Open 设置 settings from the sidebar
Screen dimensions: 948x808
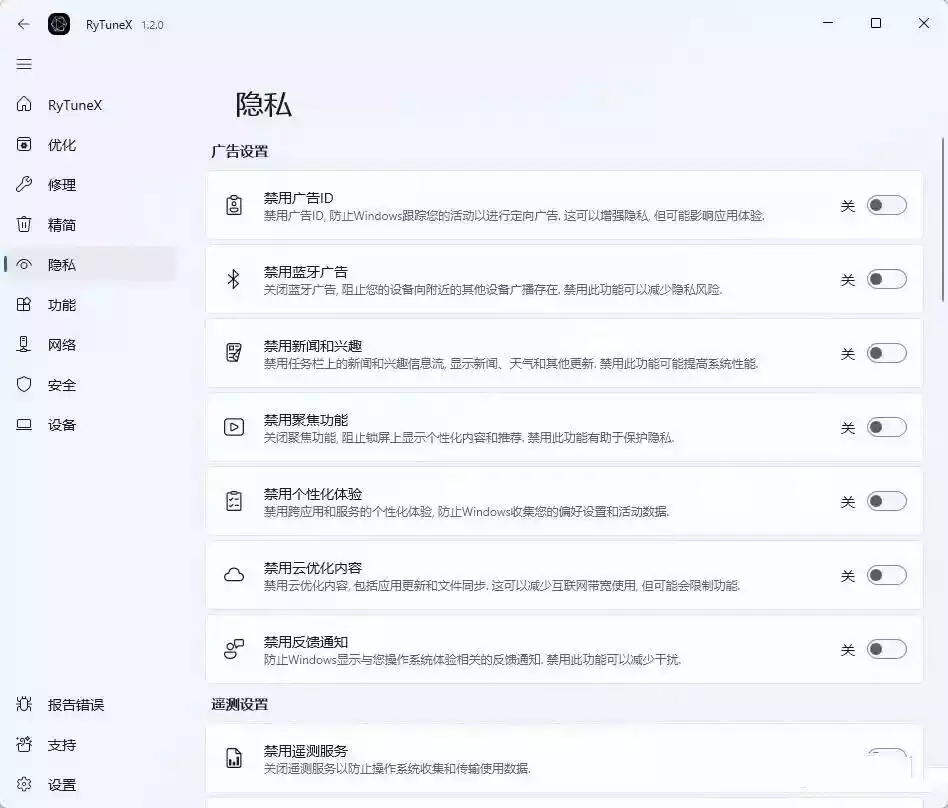[62, 785]
